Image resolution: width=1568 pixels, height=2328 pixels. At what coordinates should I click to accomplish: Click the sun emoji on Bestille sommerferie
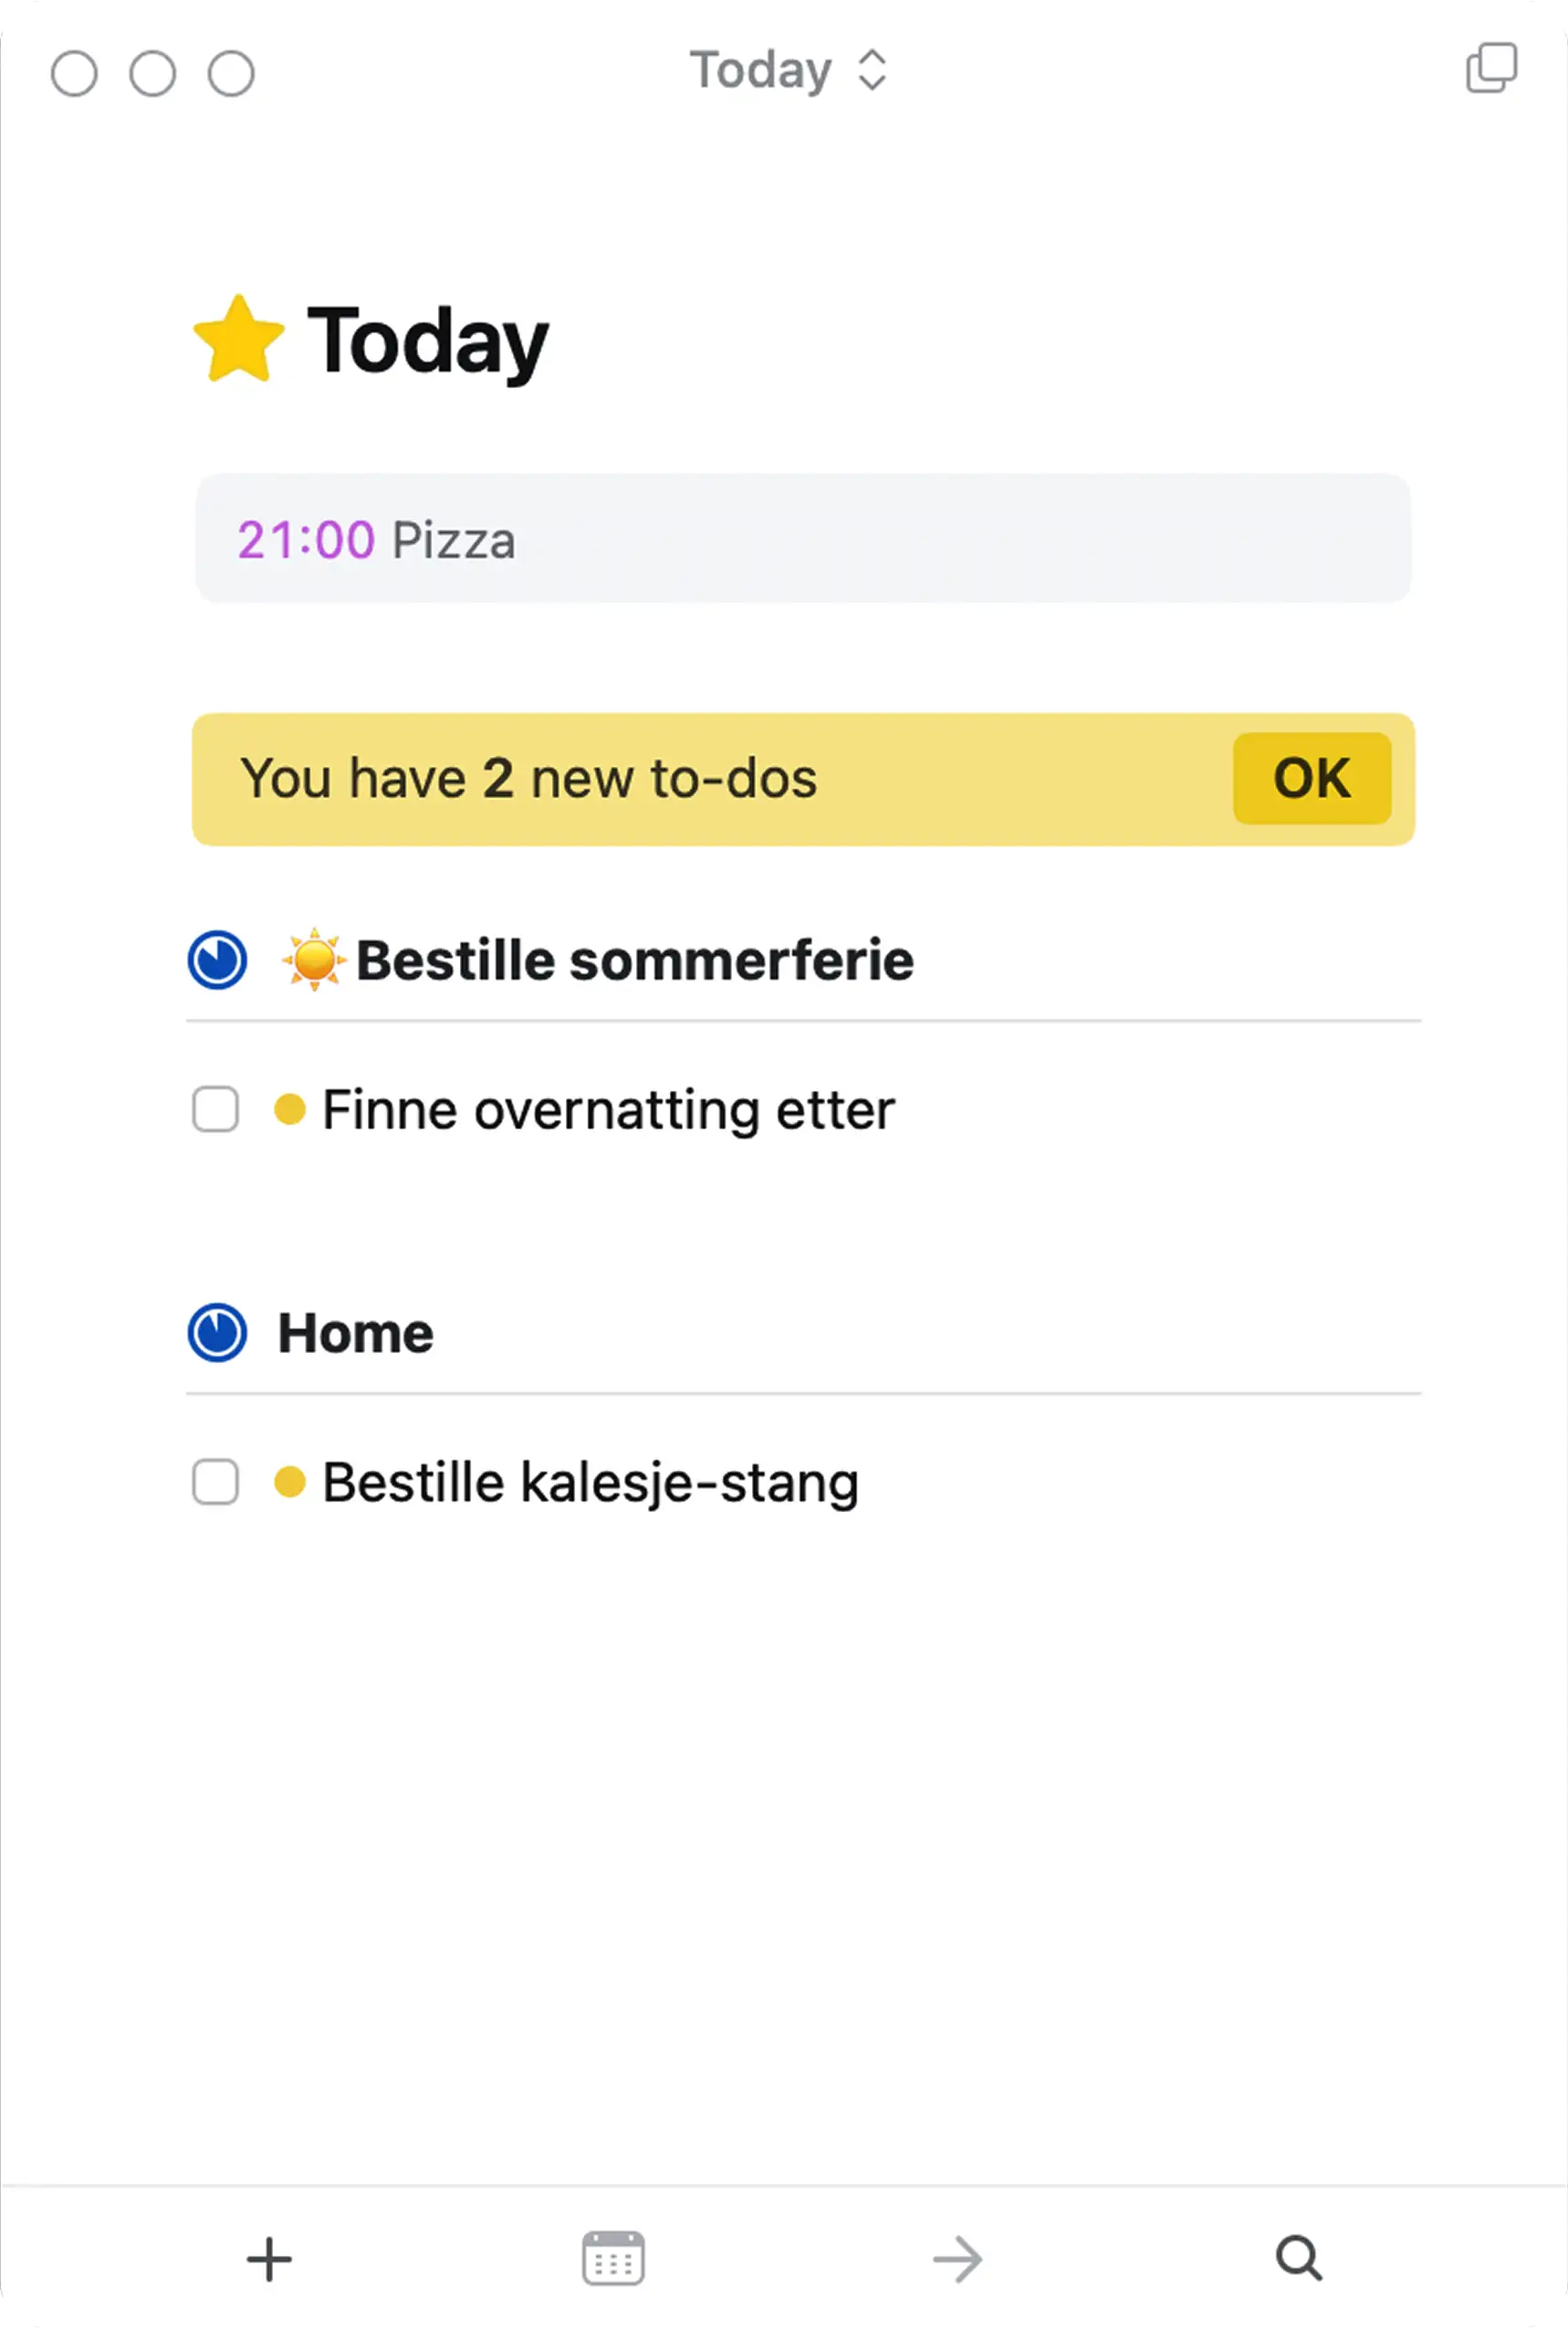pyautogui.click(x=314, y=959)
